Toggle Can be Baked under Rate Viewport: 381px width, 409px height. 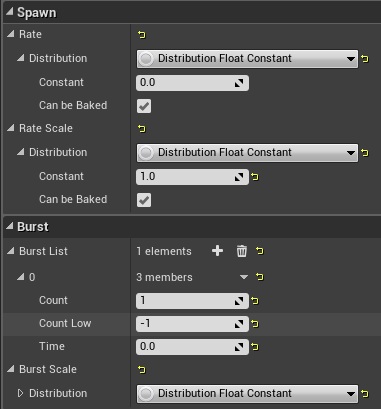(x=144, y=106)
